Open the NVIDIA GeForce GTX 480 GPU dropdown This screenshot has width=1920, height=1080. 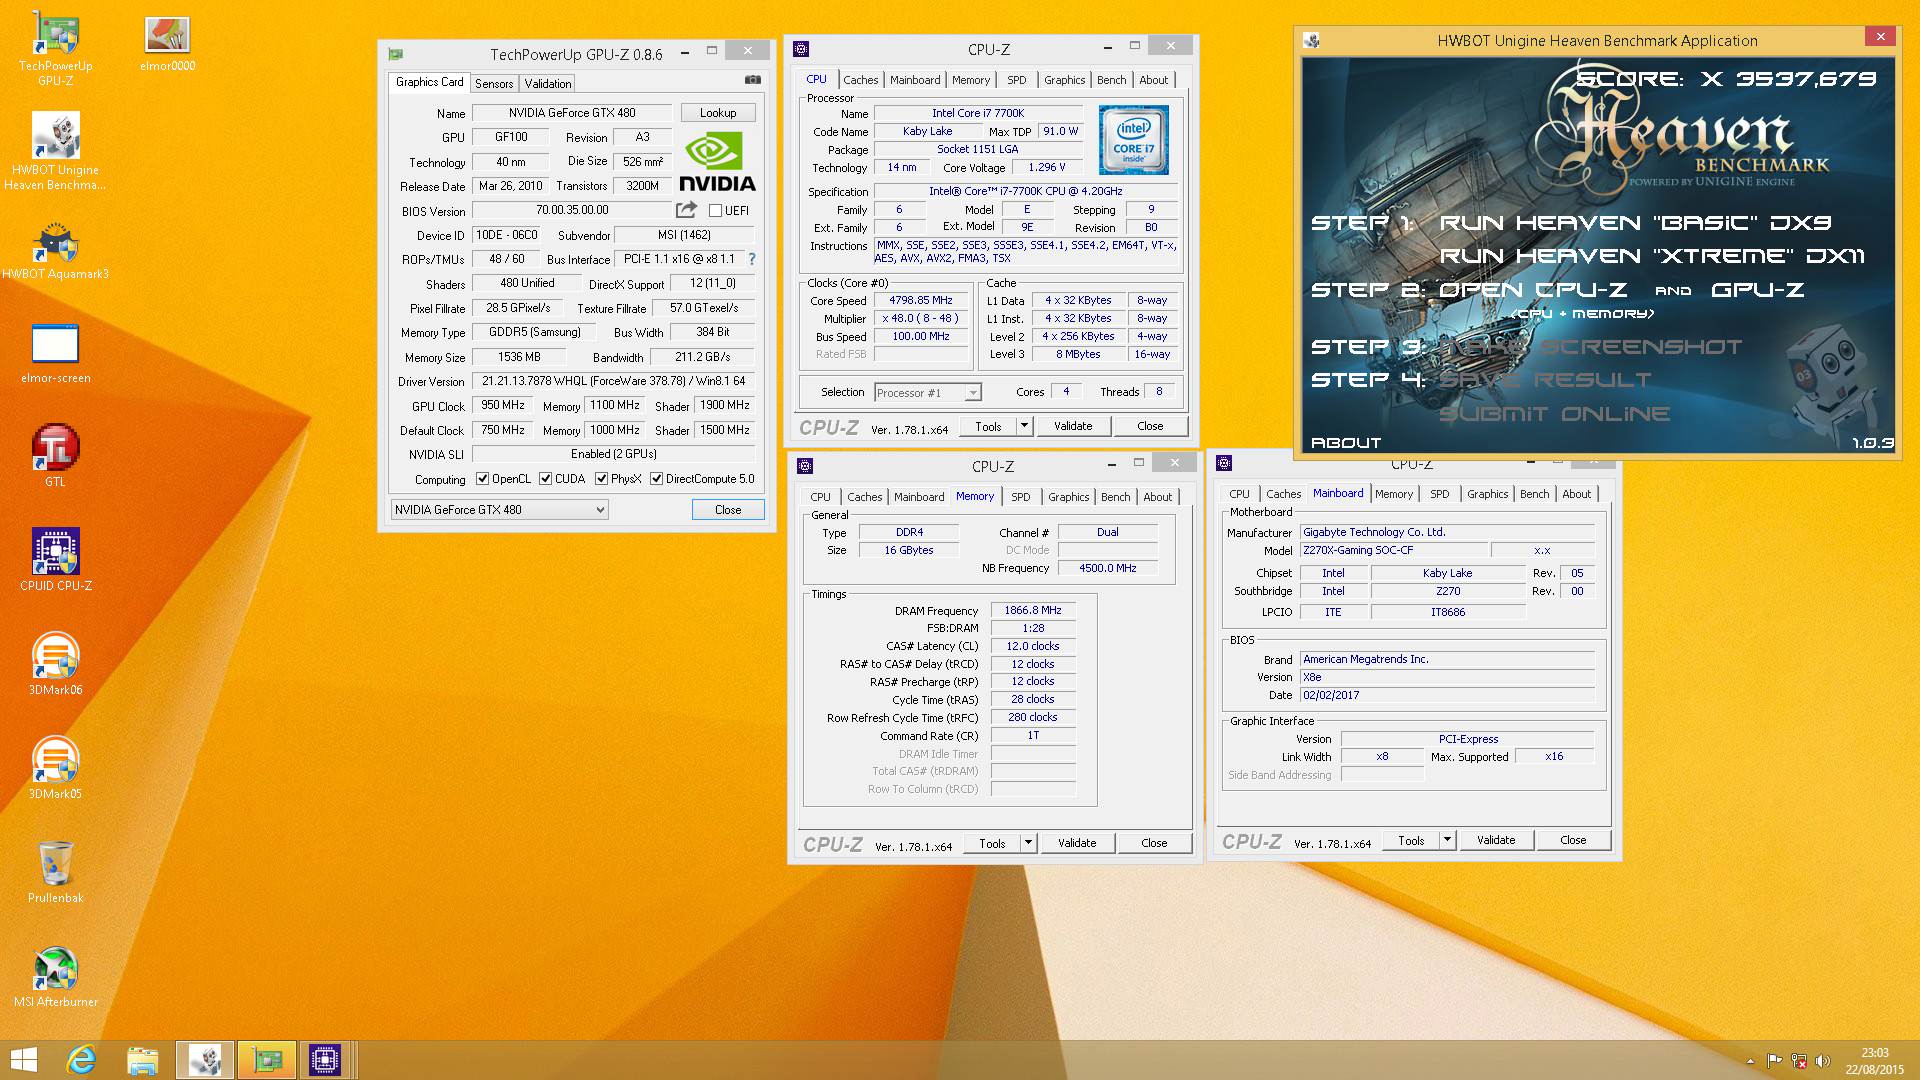499,510
